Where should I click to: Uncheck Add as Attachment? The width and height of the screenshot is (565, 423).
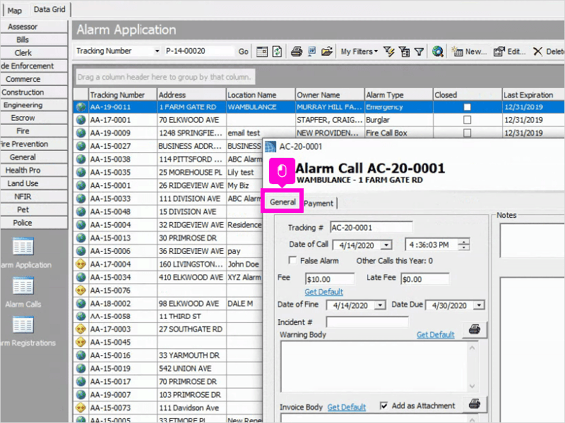coord(384,406)
